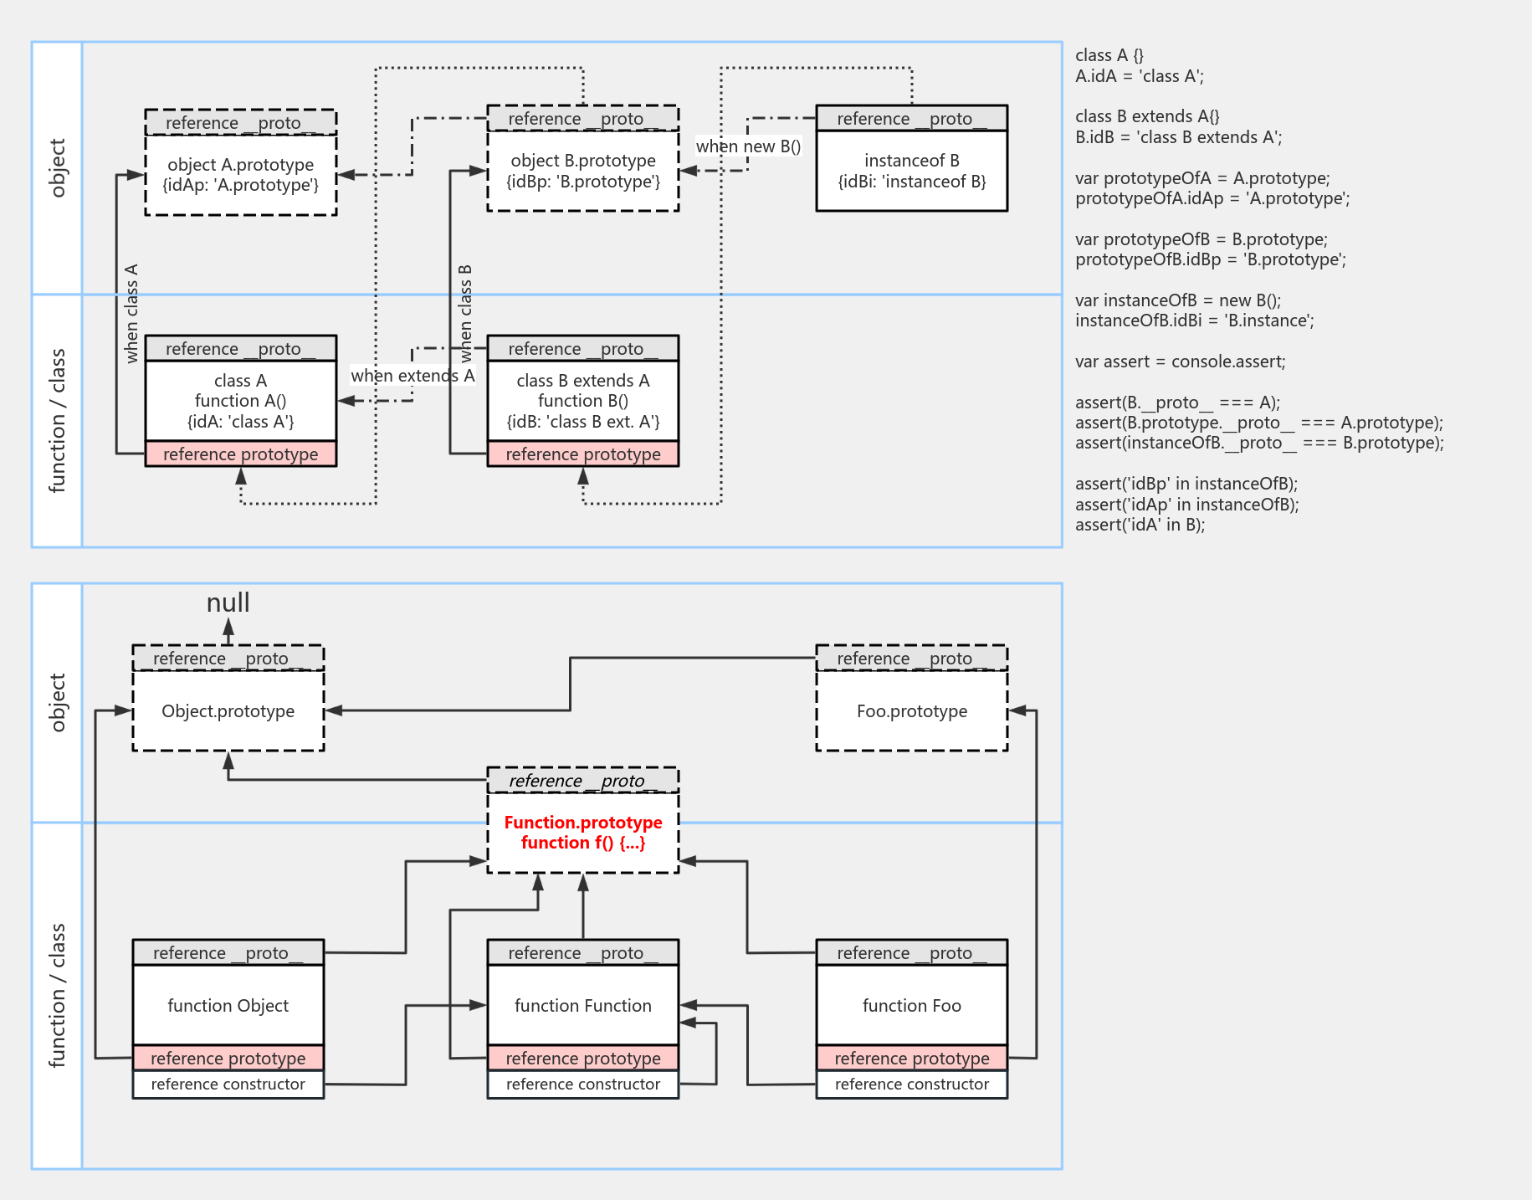Click the 'assert(B.__proto__ === A);' code line
The height and width of the screenshot is (1200, 1532).
(x=1177, y=402)
